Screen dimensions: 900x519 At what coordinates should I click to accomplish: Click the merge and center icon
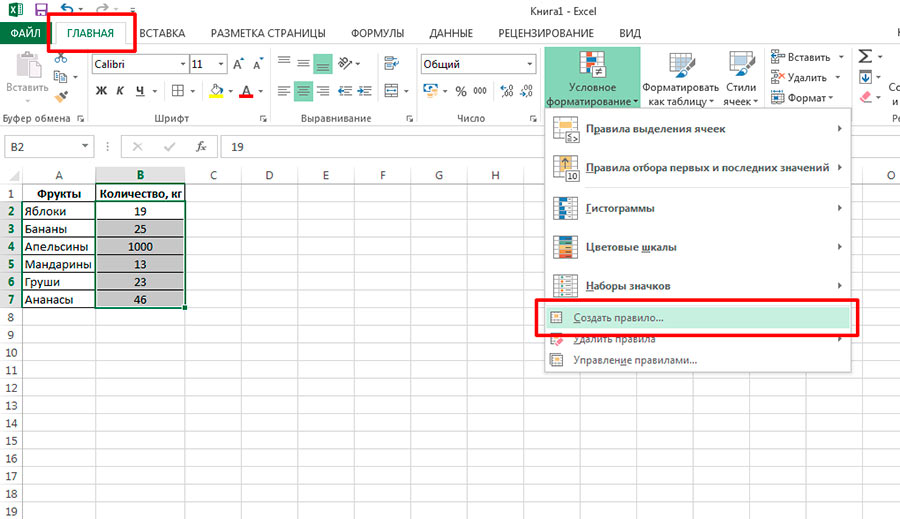(x=391, y=91)
